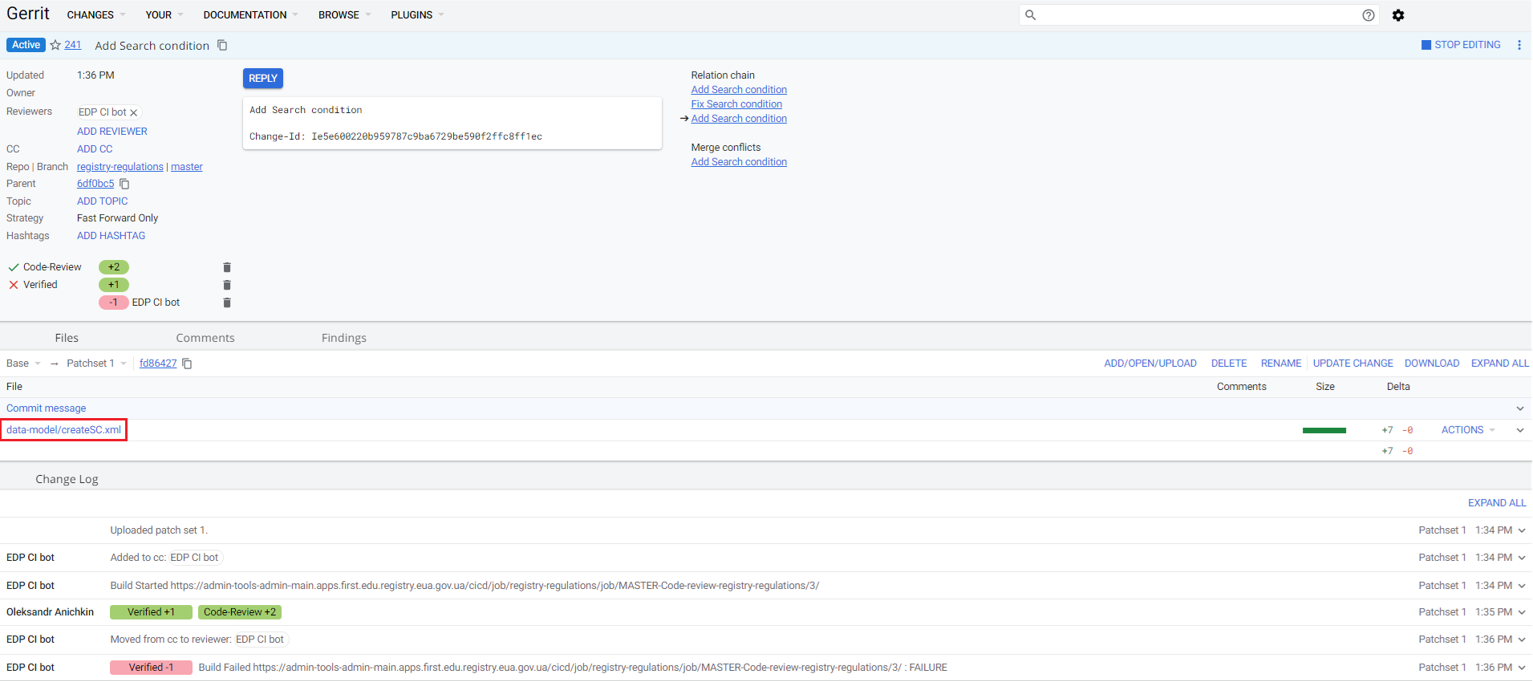1533x681 pixels.
Task: Open settings gear icon
Action: (x=1398, y=15)
